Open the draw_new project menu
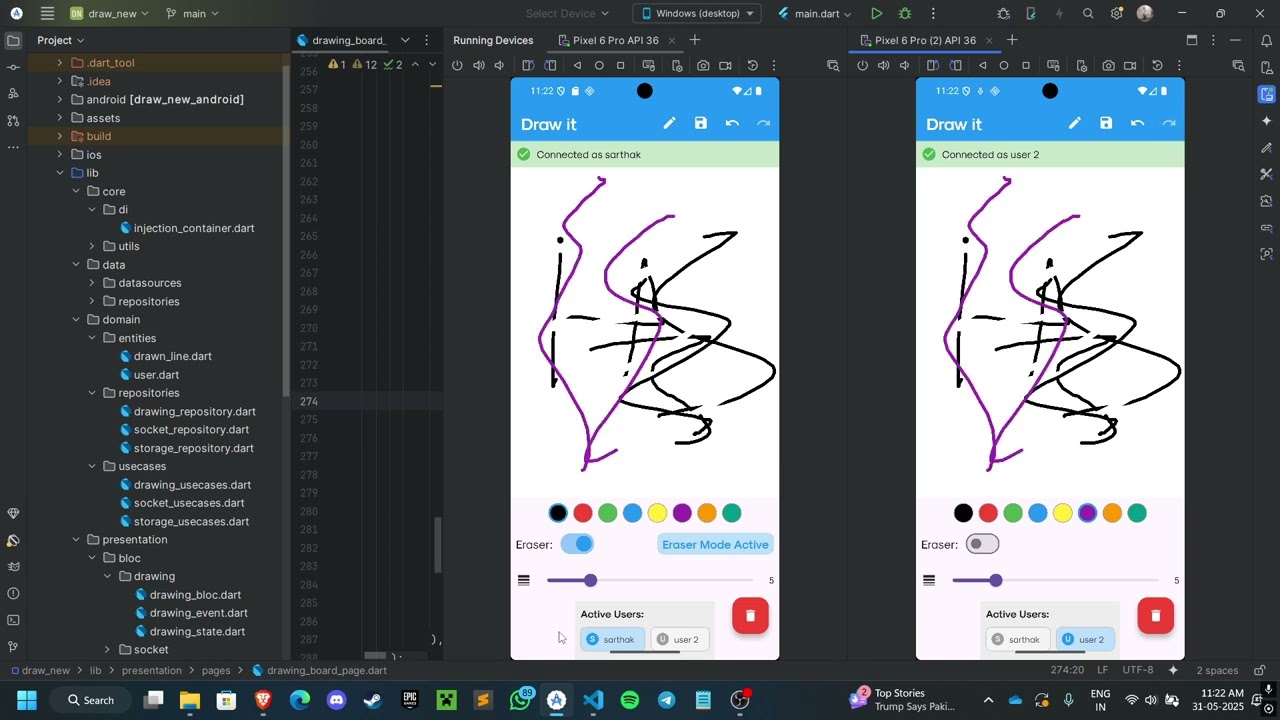The height and width of the screenshot is (720, 1280). coord(110,14)
